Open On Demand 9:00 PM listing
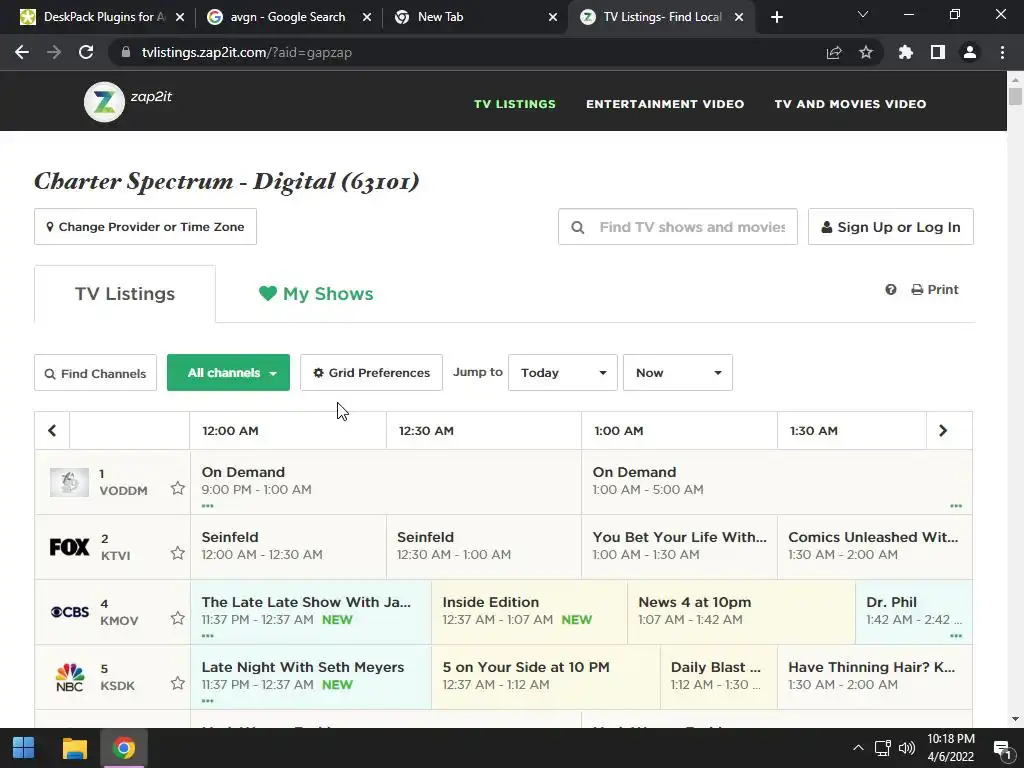Viewport: 1024px width, 768px height. [385, 481]
